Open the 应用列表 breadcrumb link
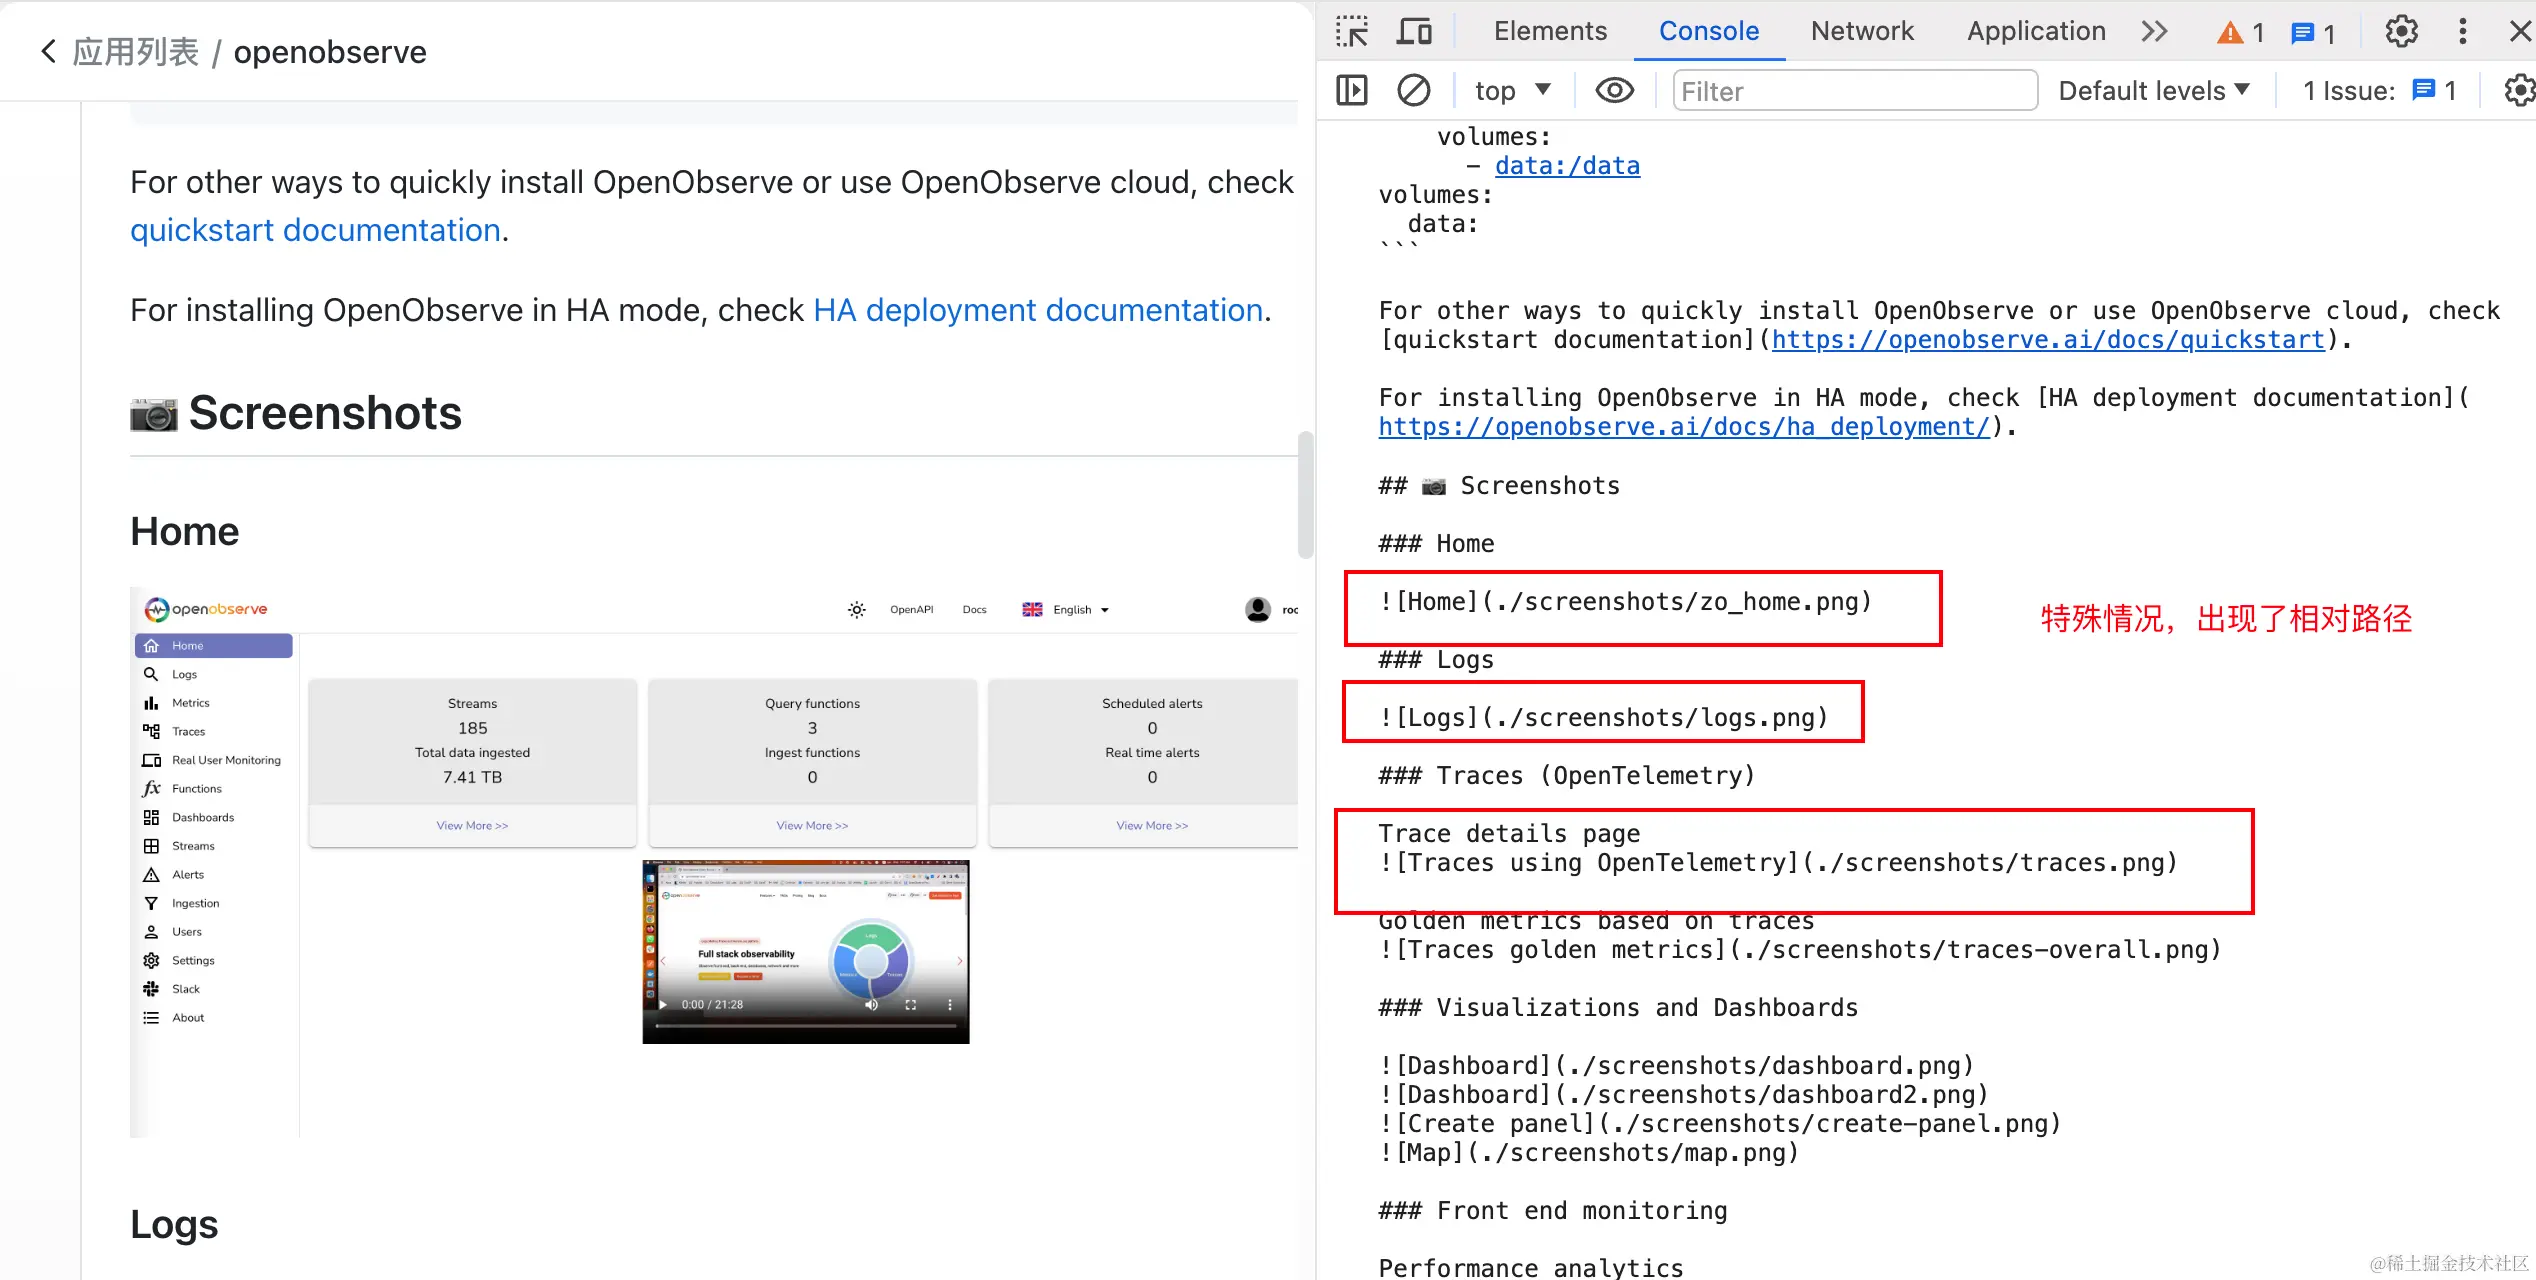The width and height of the screenshot is (2536, 1280). pyautogui.click(x=136, y=52)
